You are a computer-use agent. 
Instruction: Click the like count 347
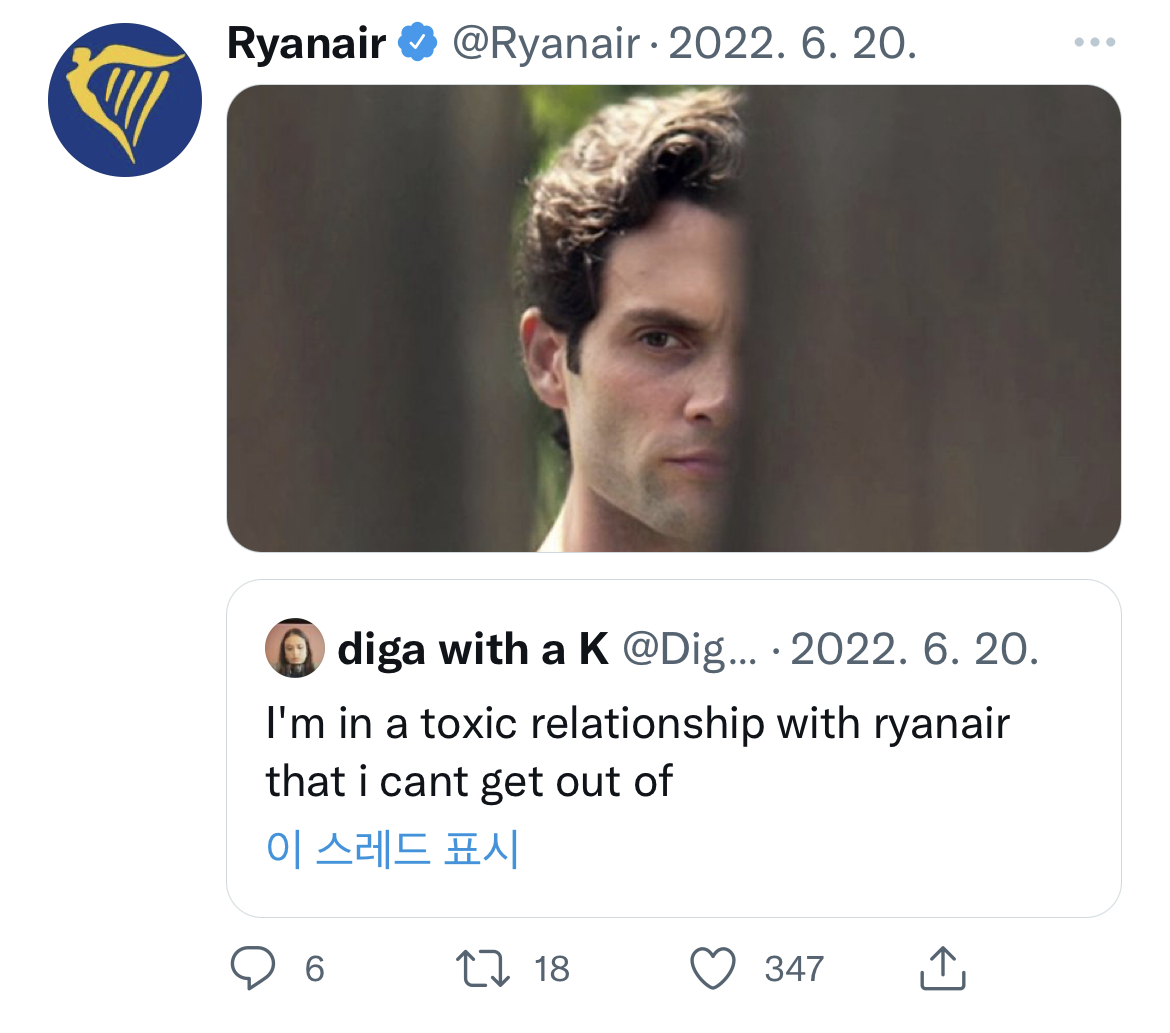(794, 969)
